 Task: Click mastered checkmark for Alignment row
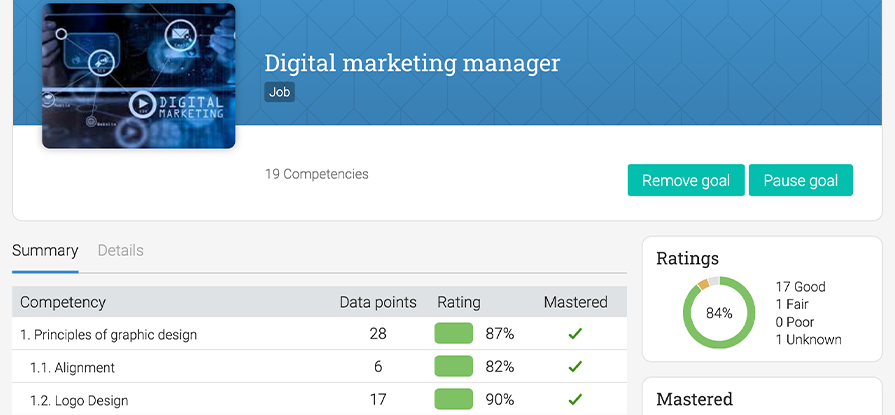(x=575, y=367)
